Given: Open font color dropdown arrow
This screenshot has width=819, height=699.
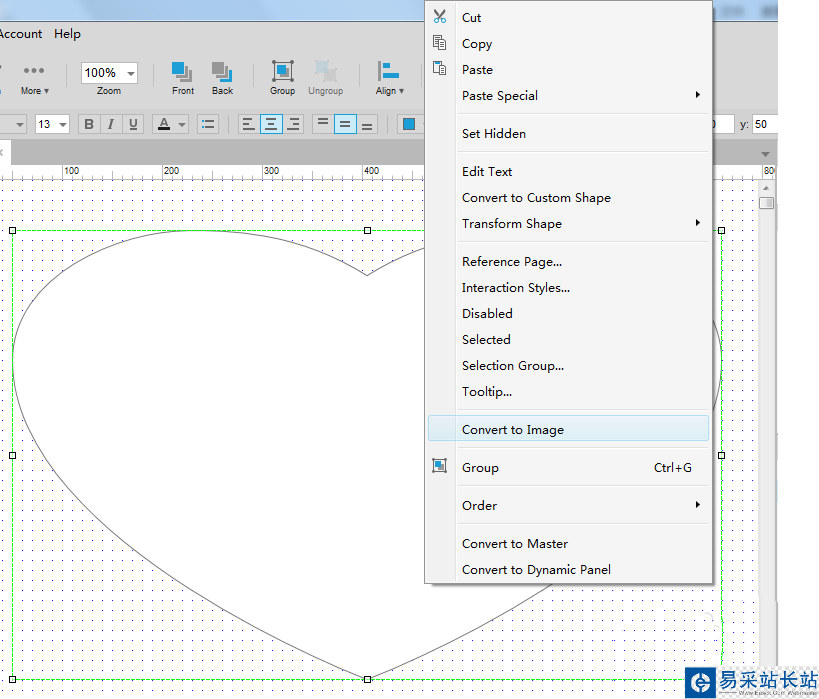Looking at the screenshot, I should coord(182,125).
